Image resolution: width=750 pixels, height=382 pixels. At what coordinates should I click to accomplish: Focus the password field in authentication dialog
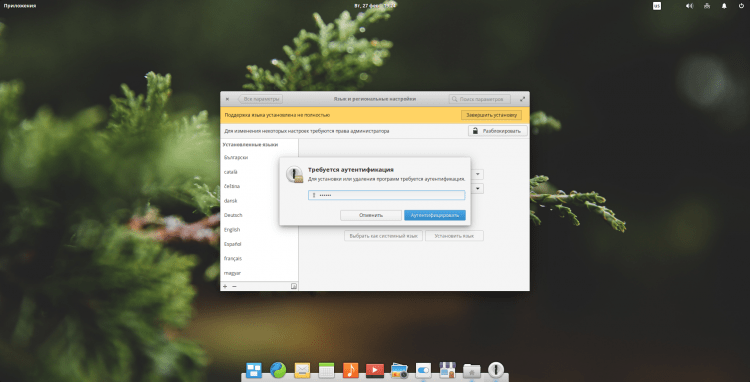(x=386, y=195)
